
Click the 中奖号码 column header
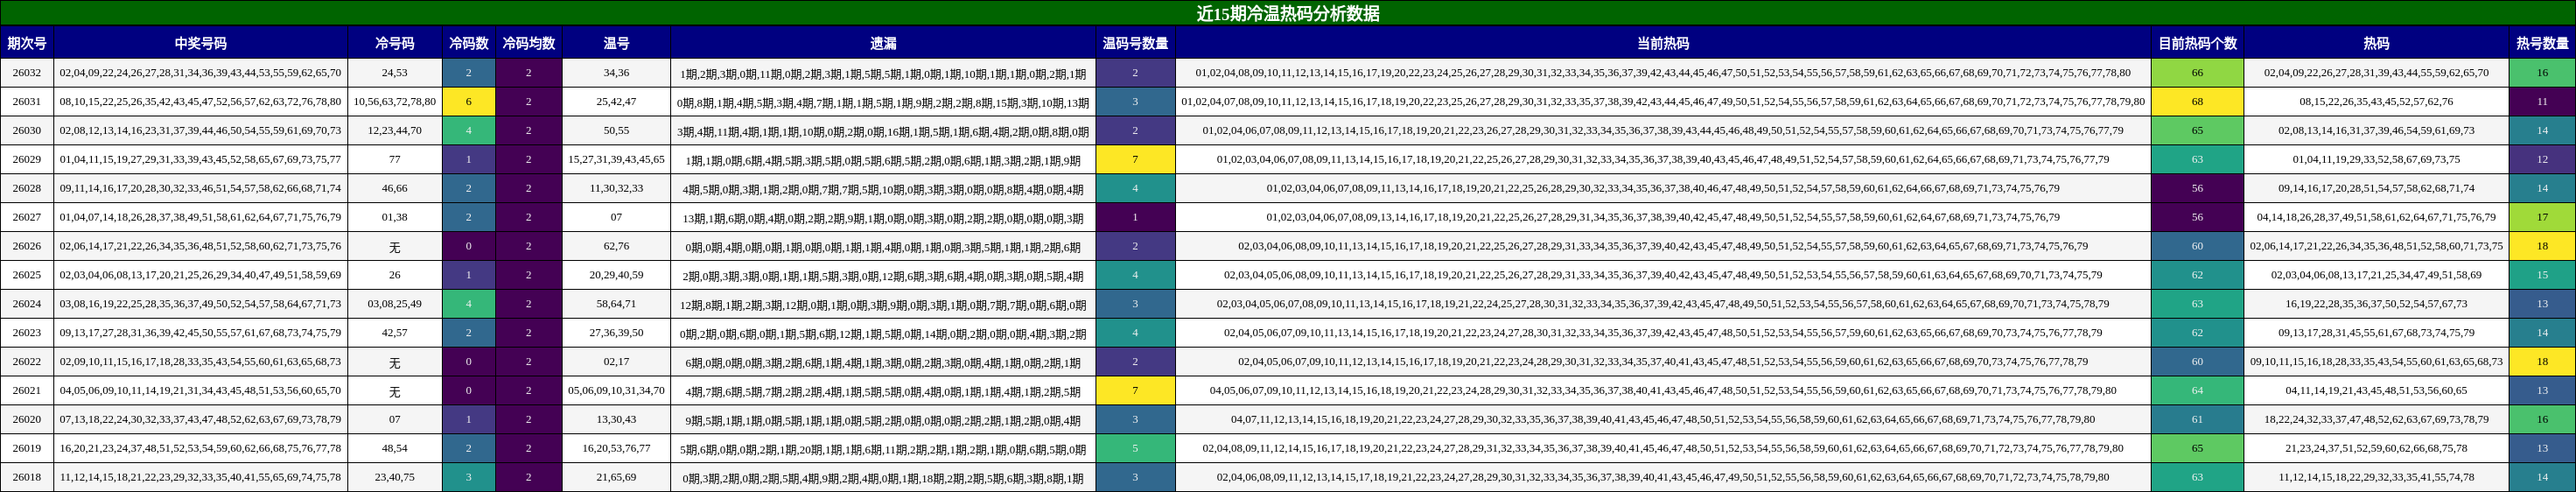pos(200,43)
